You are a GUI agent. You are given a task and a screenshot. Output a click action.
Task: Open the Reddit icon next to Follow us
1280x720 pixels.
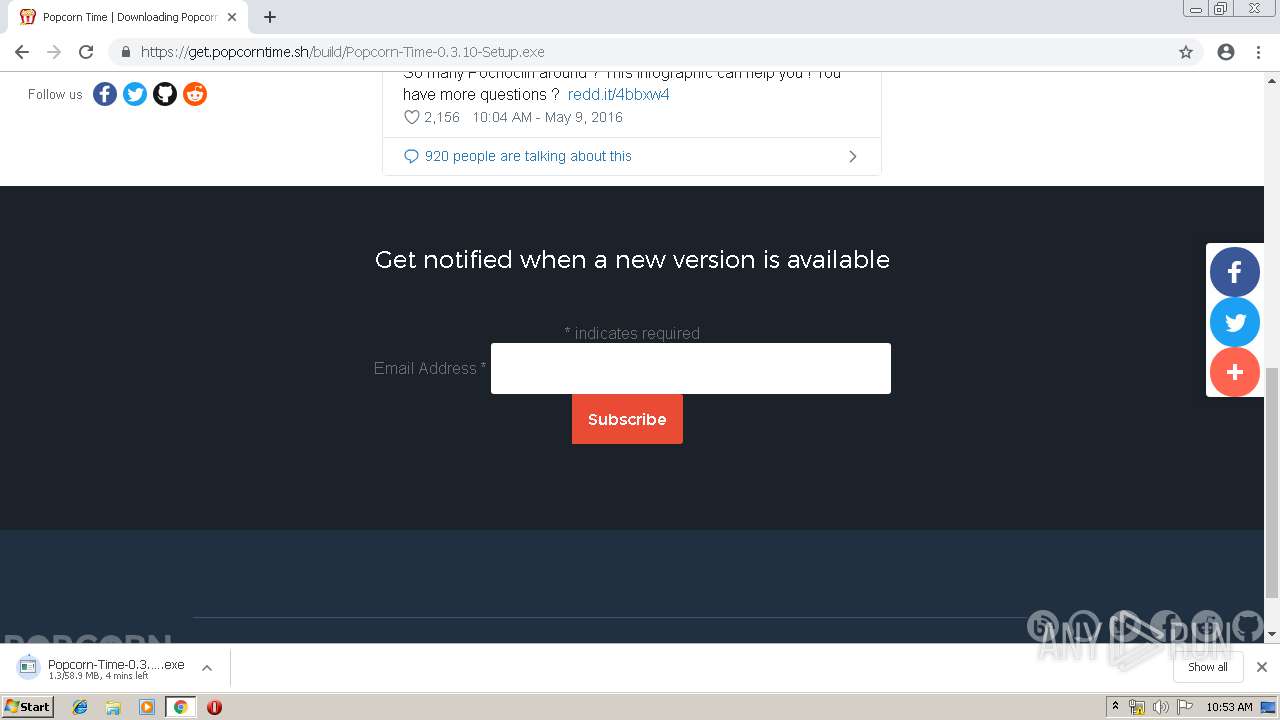pos(195,94)
